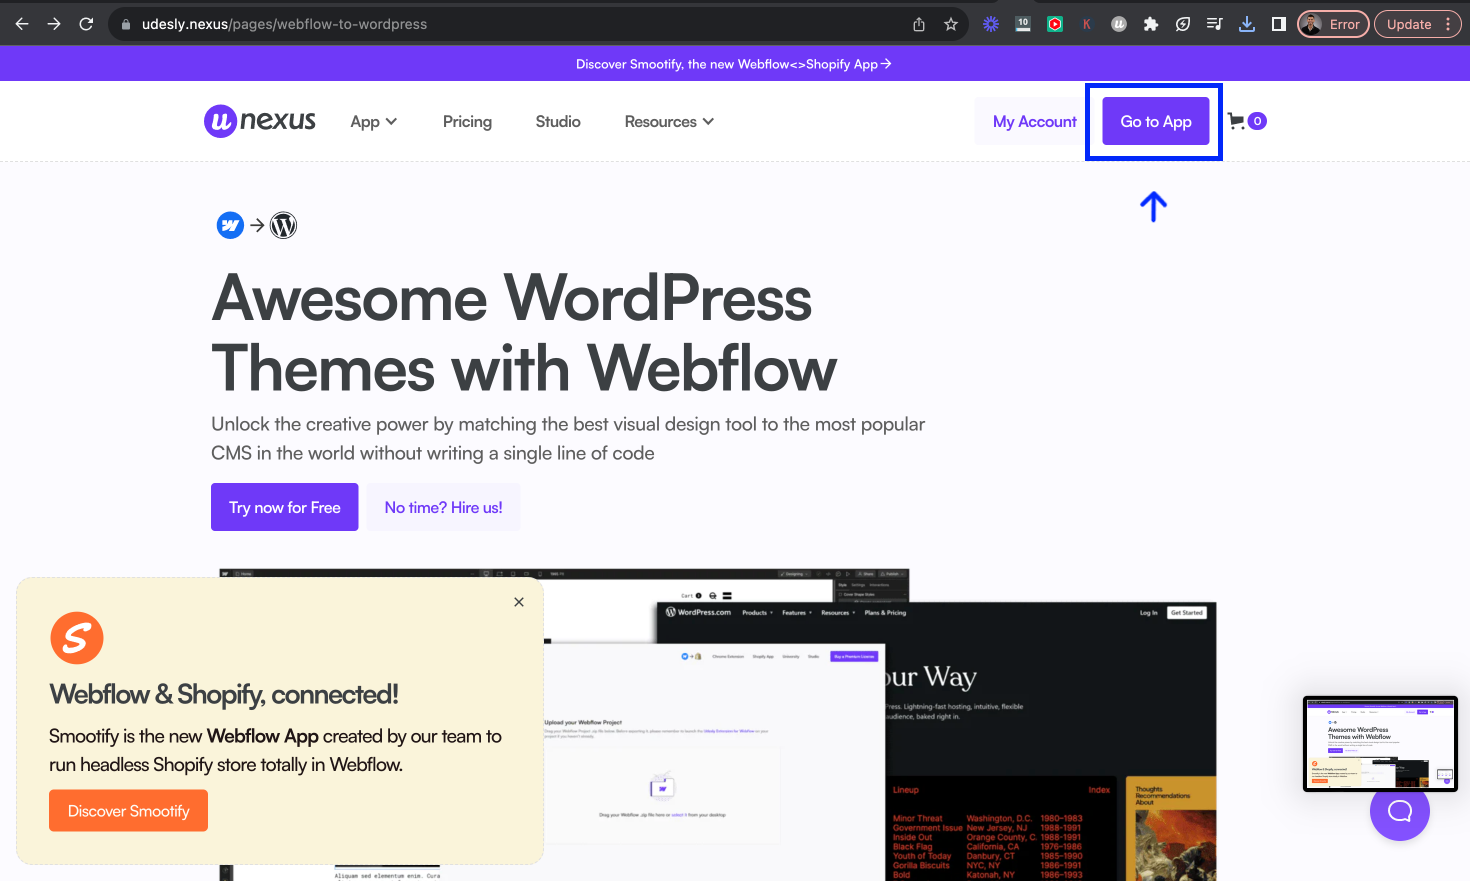Image resolution: width=1470 pixels, height=881 pixels.
Task: Click the Udesly nexus logo
Action: 260,121
